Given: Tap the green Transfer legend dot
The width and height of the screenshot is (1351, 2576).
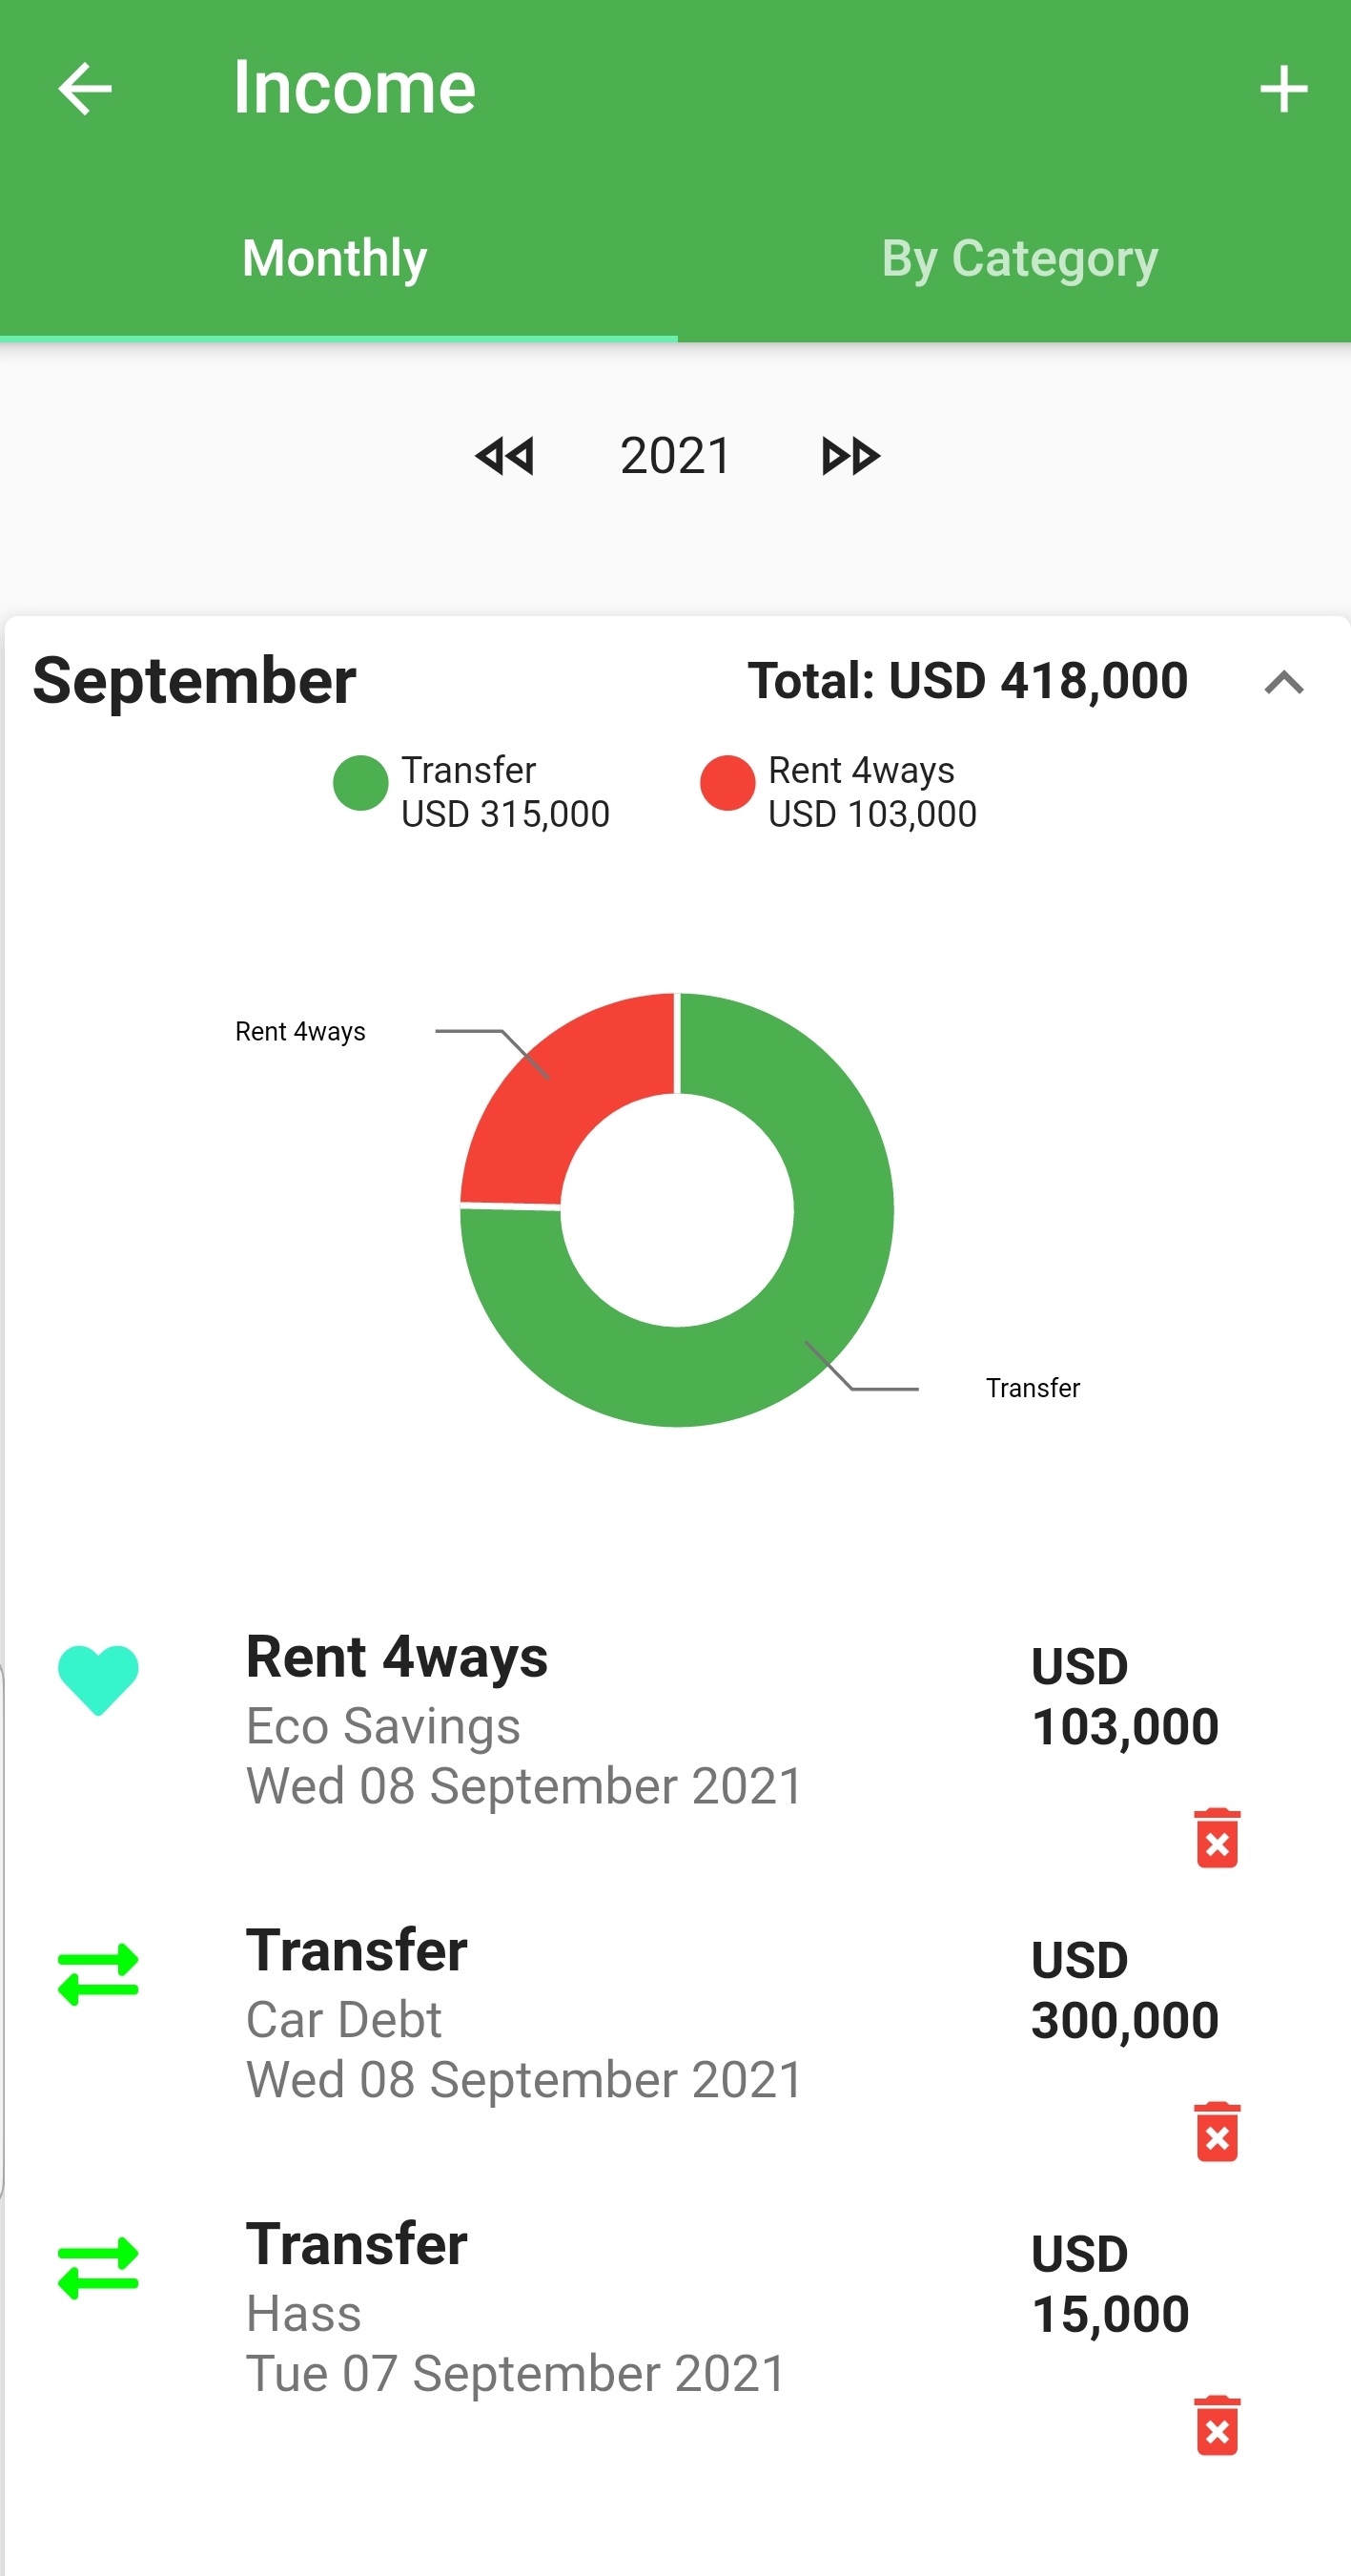Looking at the screenshot, I should 360,783.
